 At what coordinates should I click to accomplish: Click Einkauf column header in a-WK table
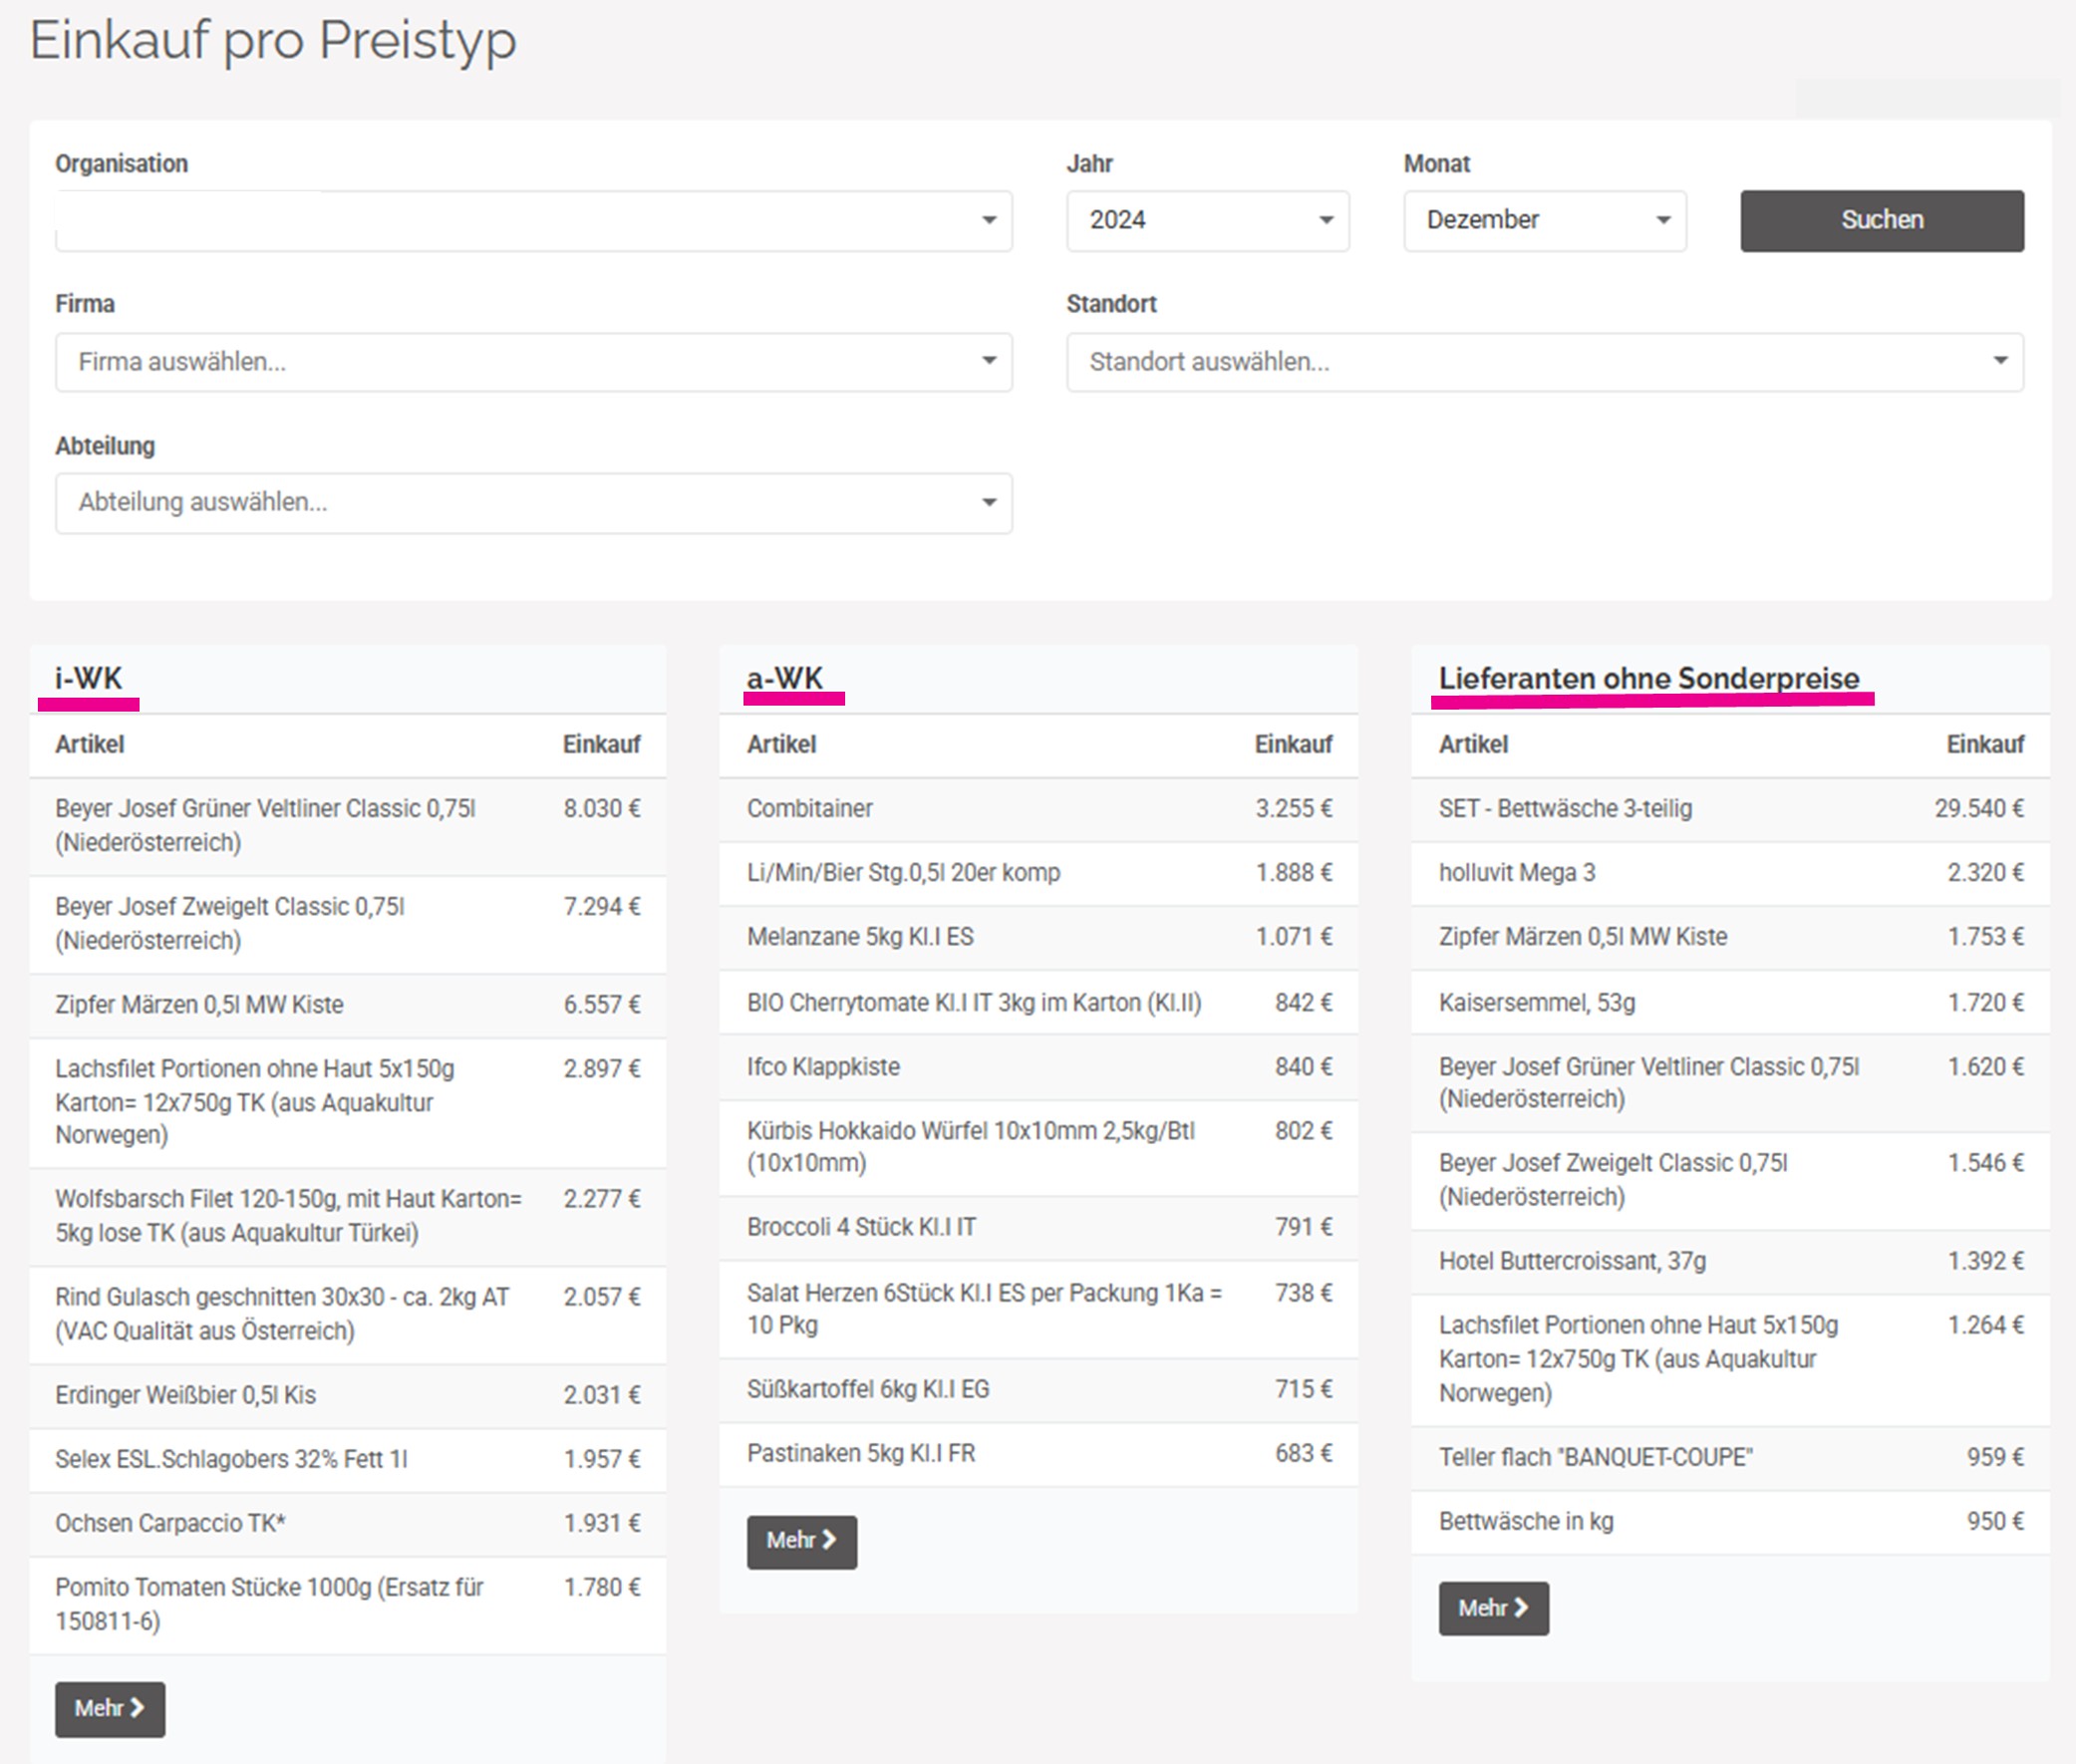pos(1294,745)
